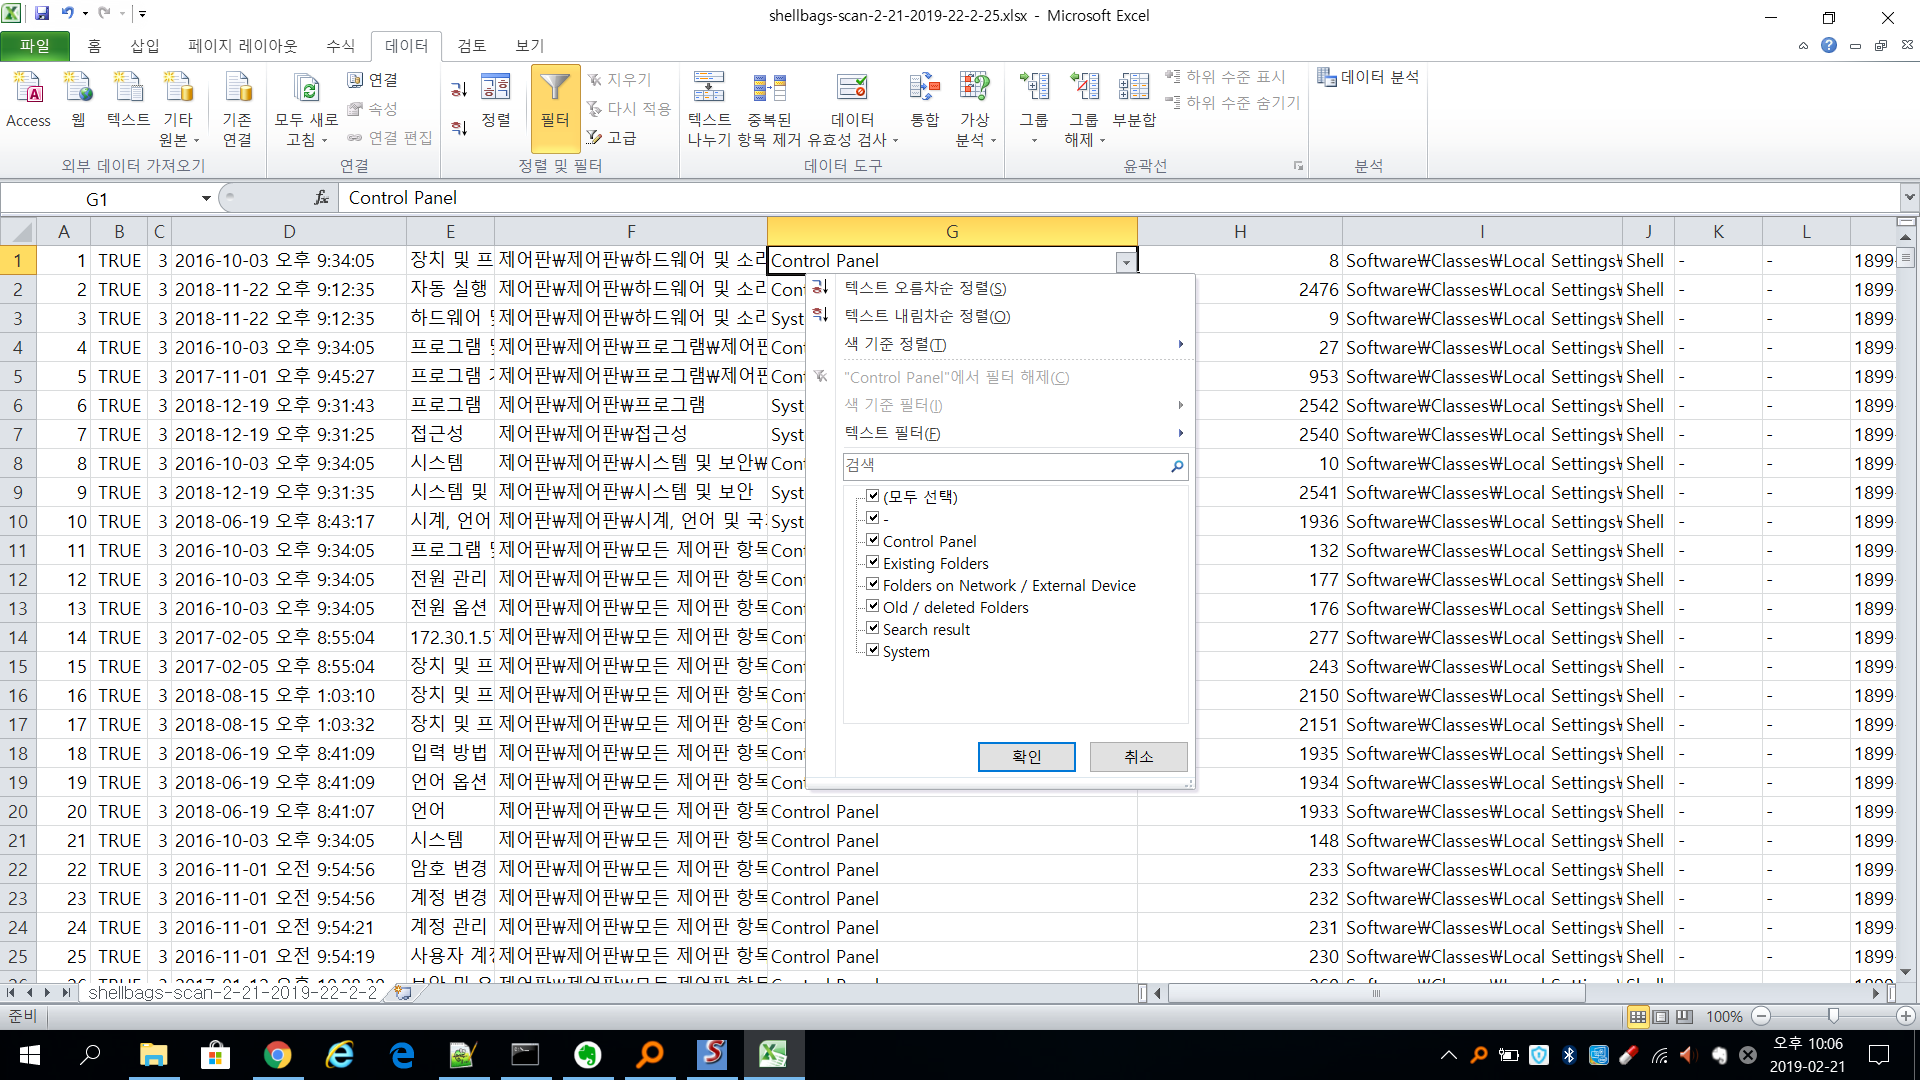Screen dimensions: 1920x1080
Task: Toggle the Search result checkbox
Action: pos(873,628)
